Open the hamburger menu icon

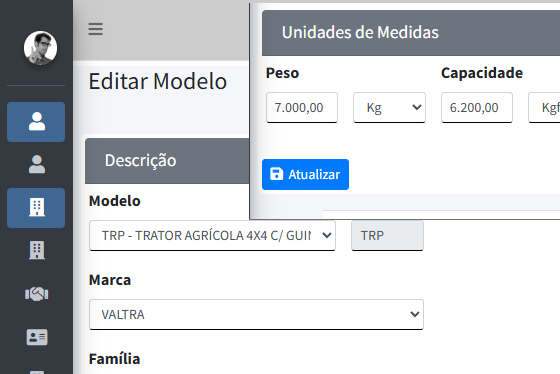point(96,29)
